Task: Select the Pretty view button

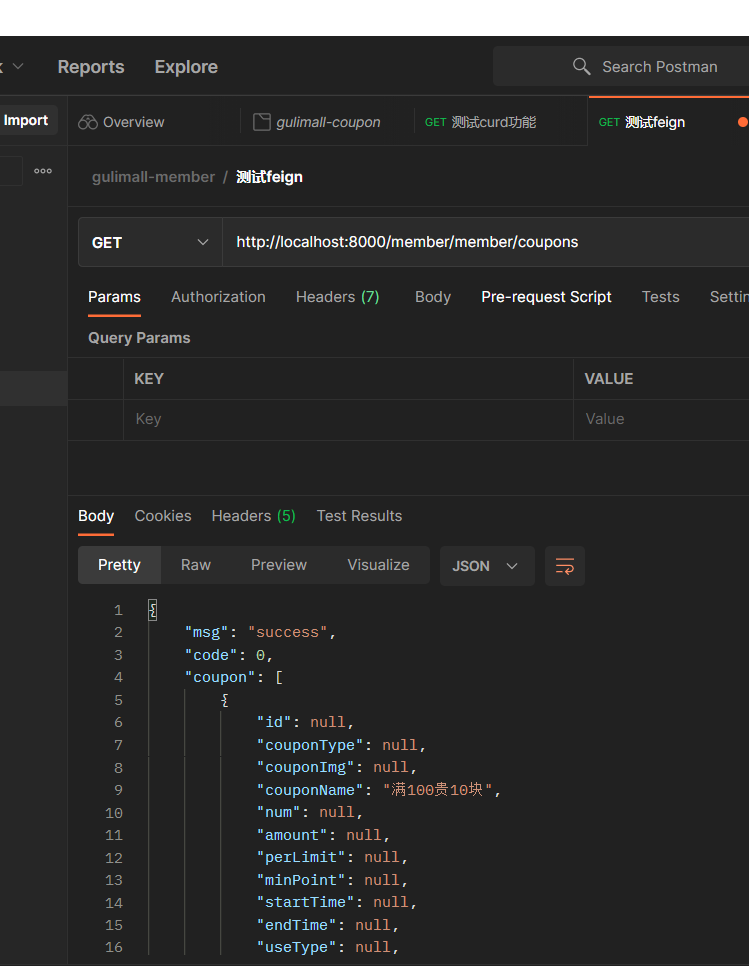Action: 119,565
